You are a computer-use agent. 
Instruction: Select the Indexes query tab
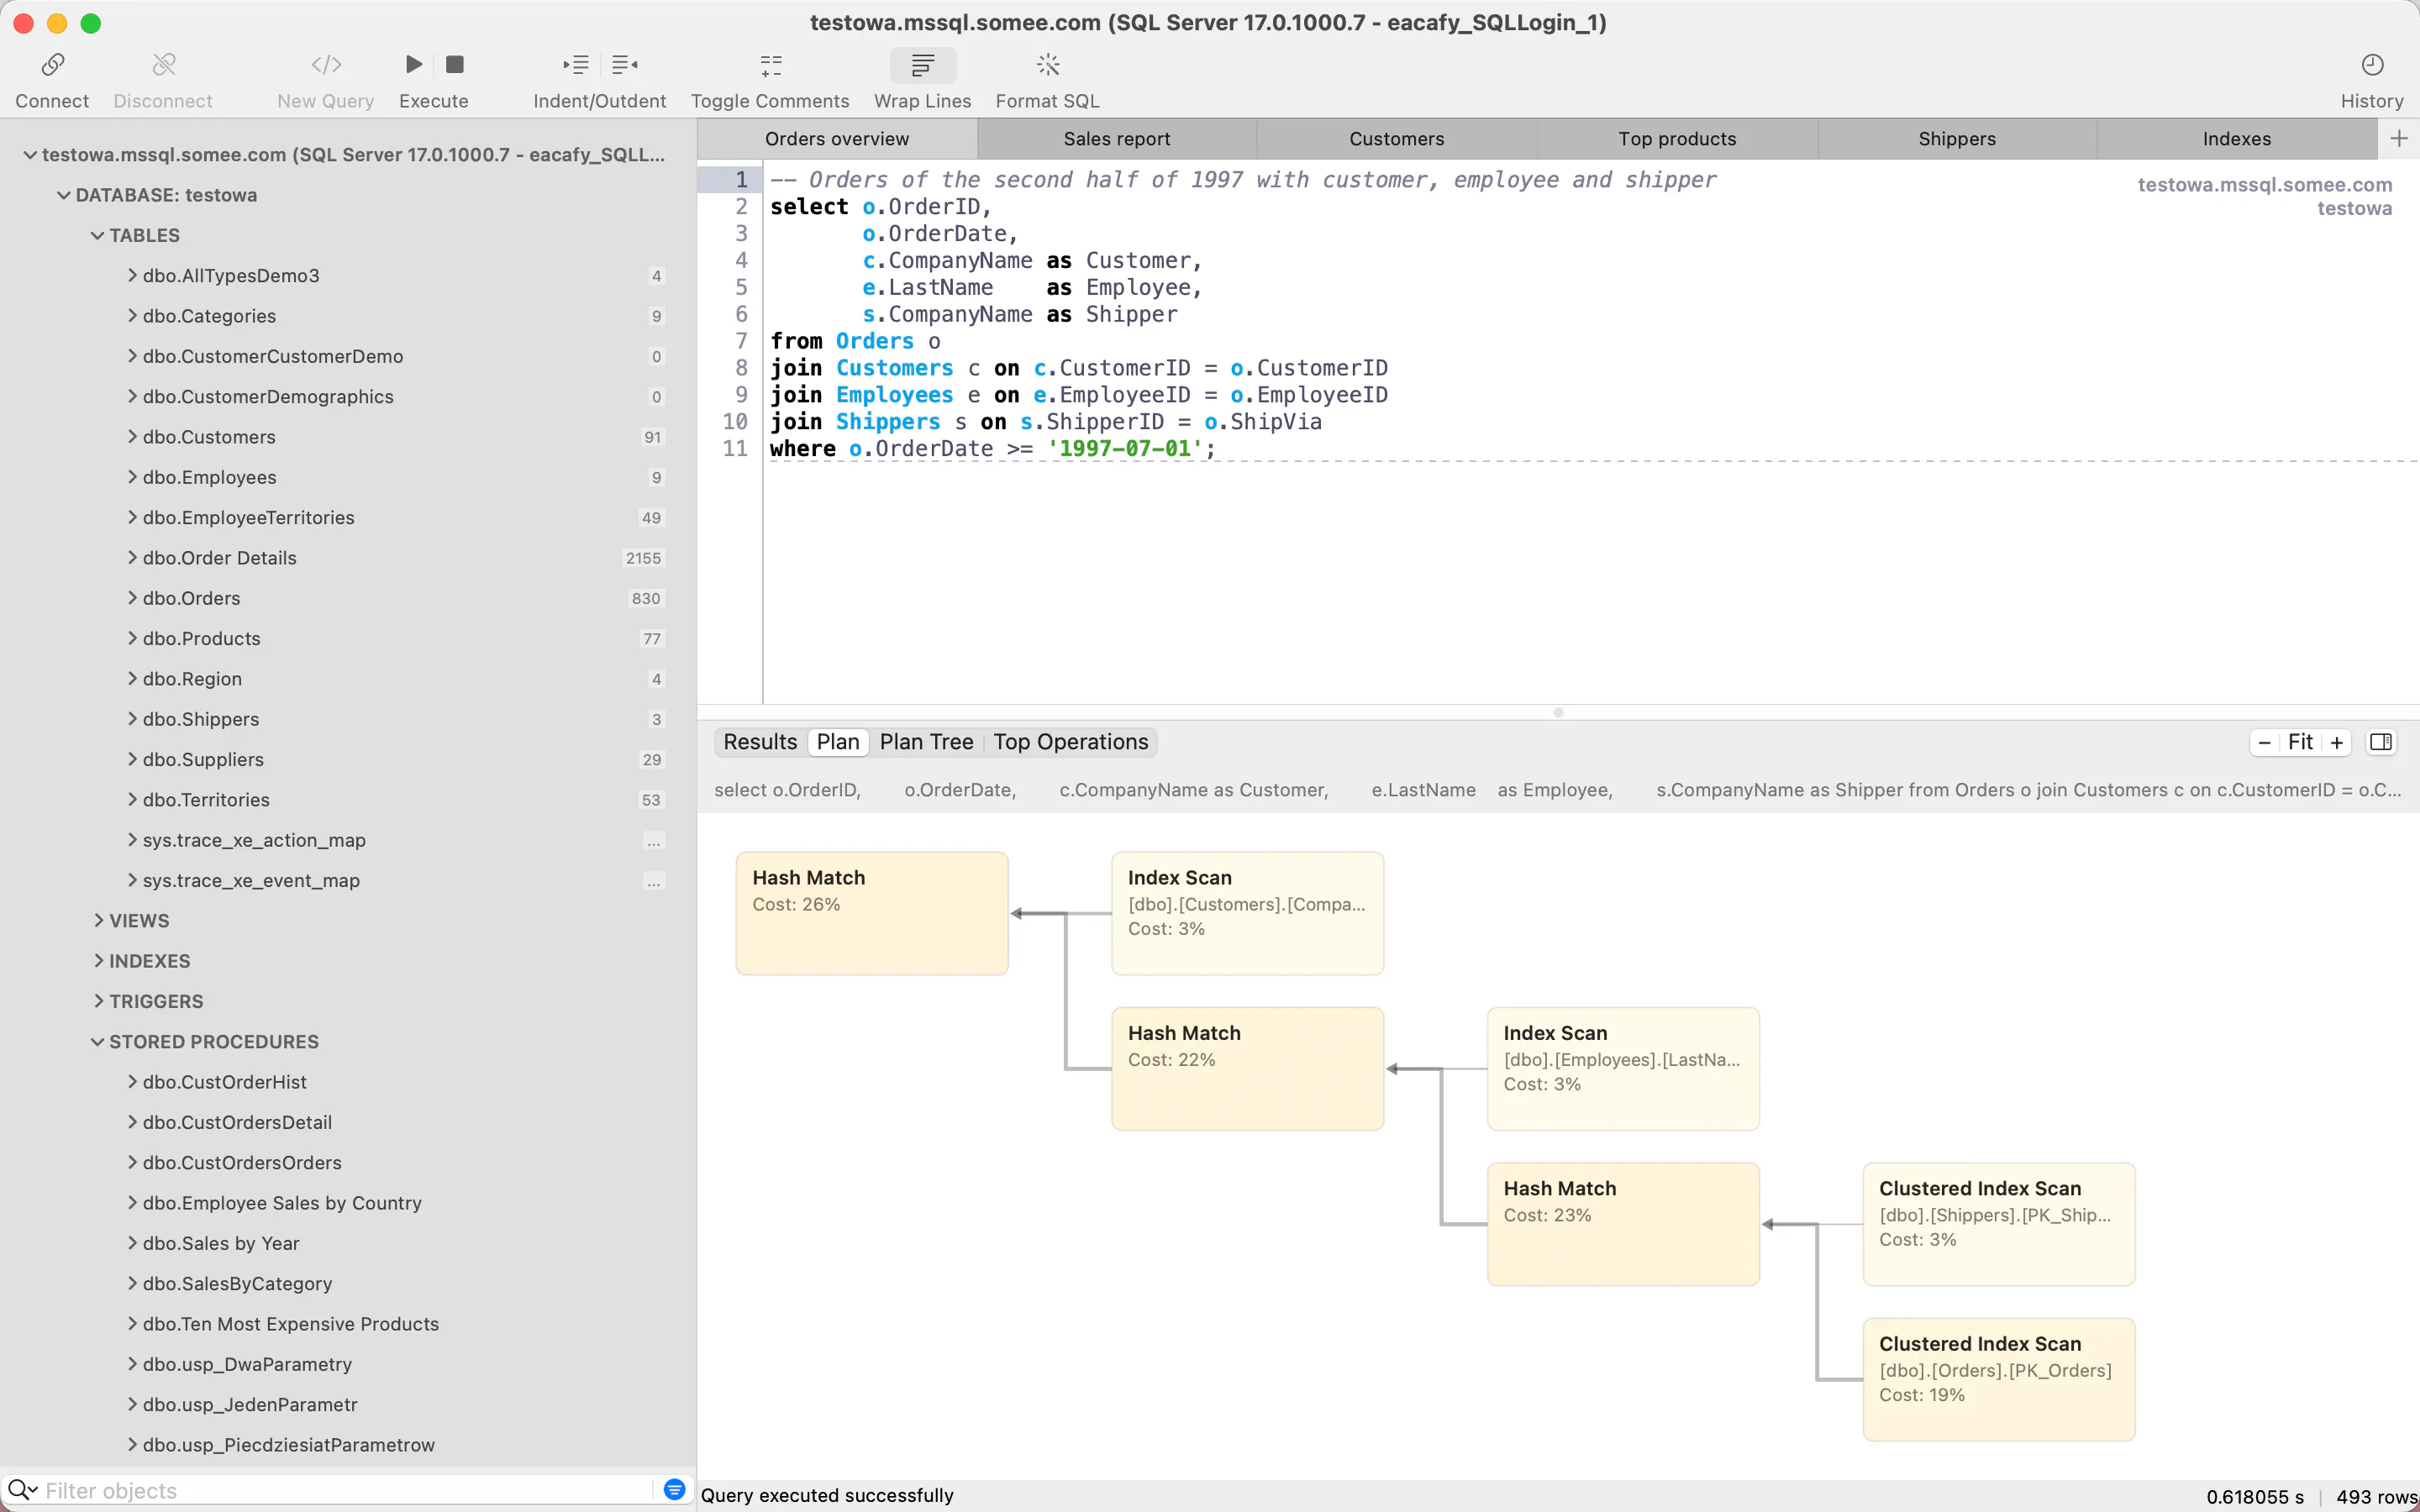pyautogui.click(x=2236, y=139)
